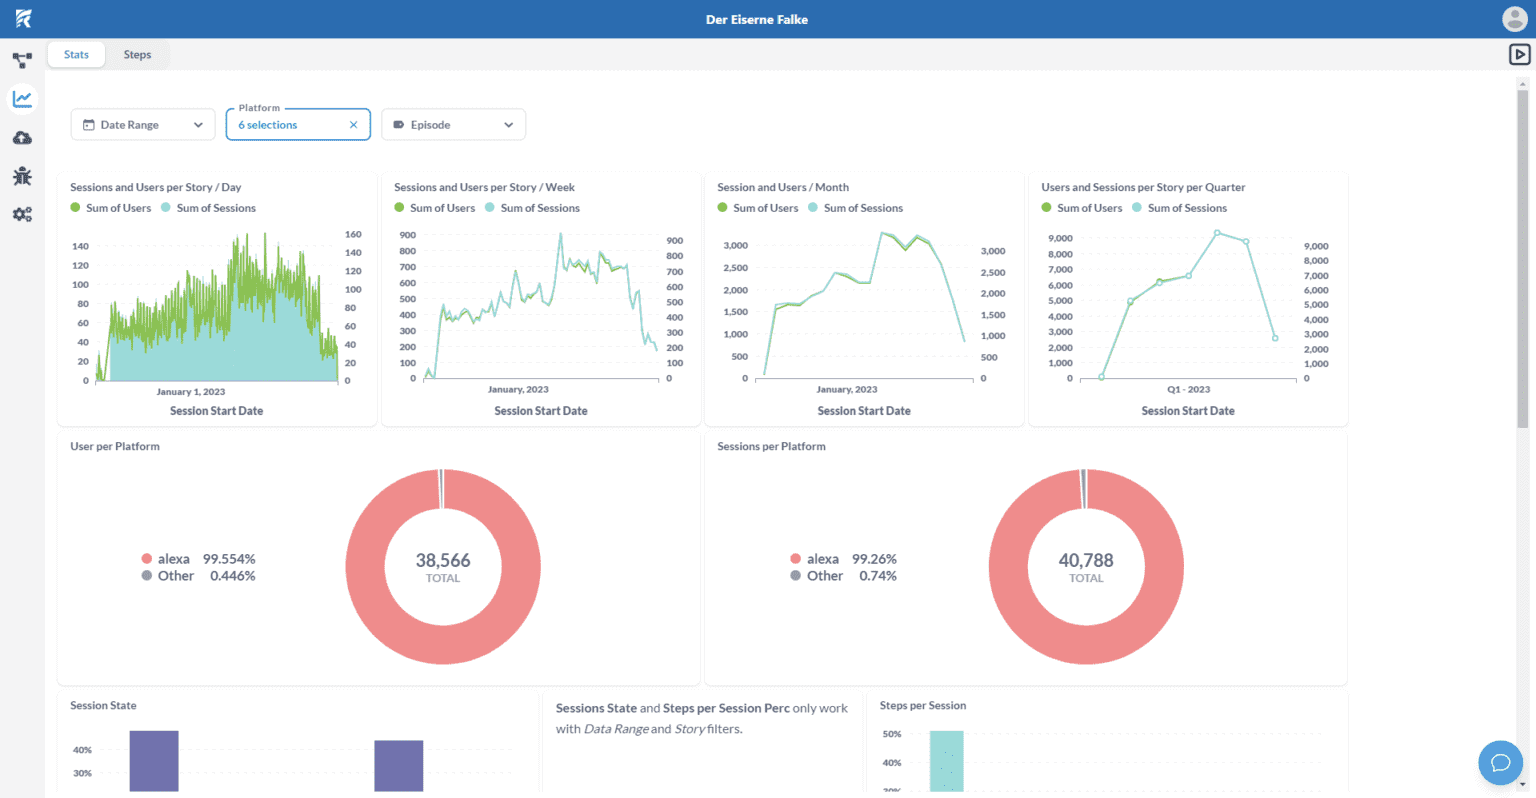Switch to the Steps tab
This screenshot has height=798, width=1536.
[137, 55]
